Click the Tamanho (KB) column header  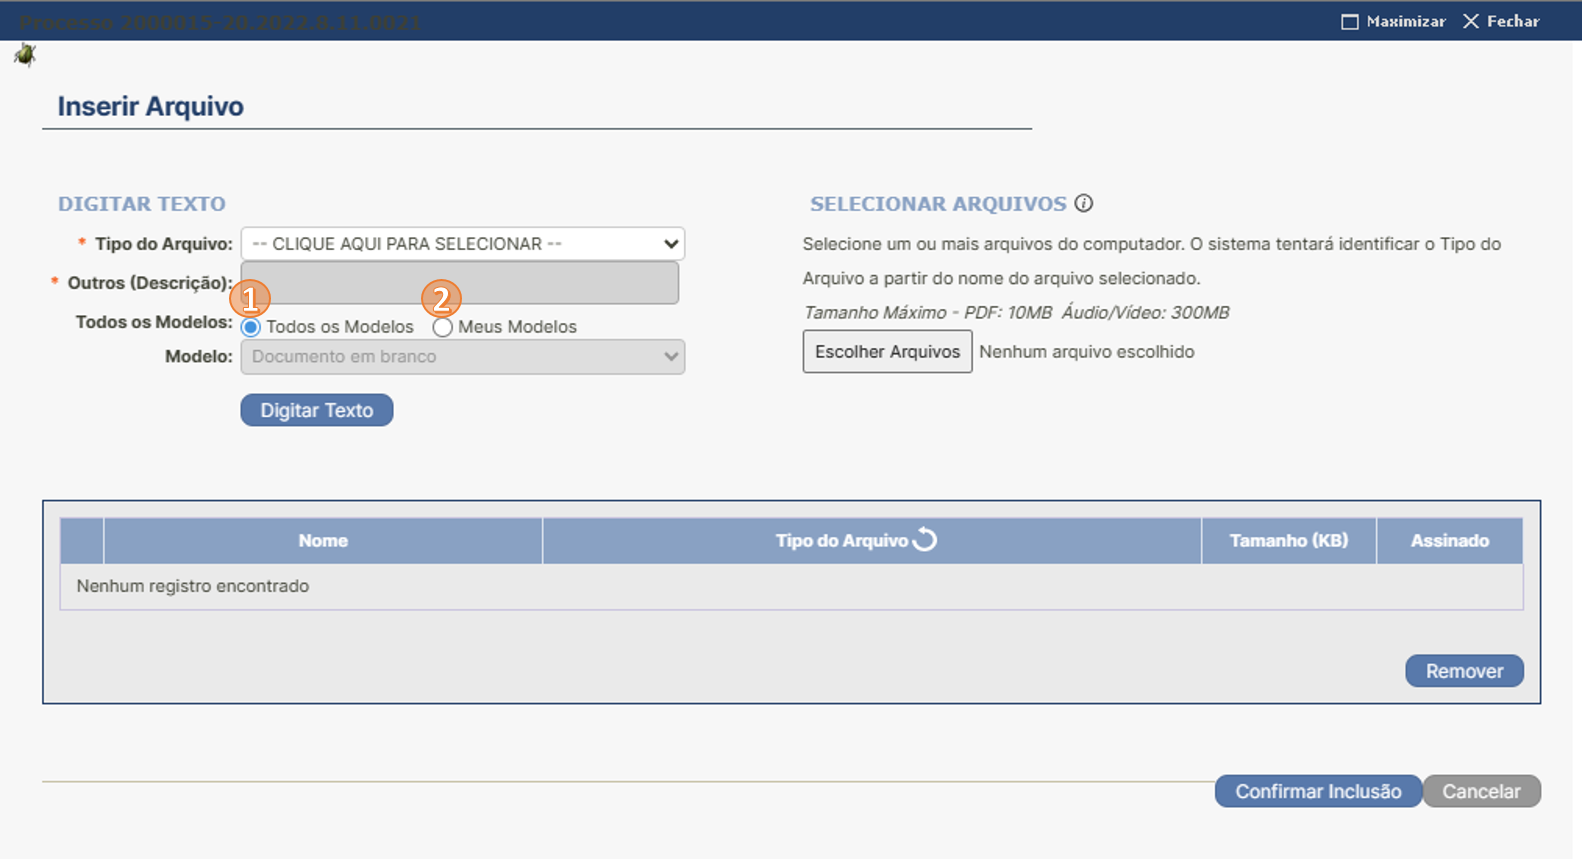tap(1288, 541)
